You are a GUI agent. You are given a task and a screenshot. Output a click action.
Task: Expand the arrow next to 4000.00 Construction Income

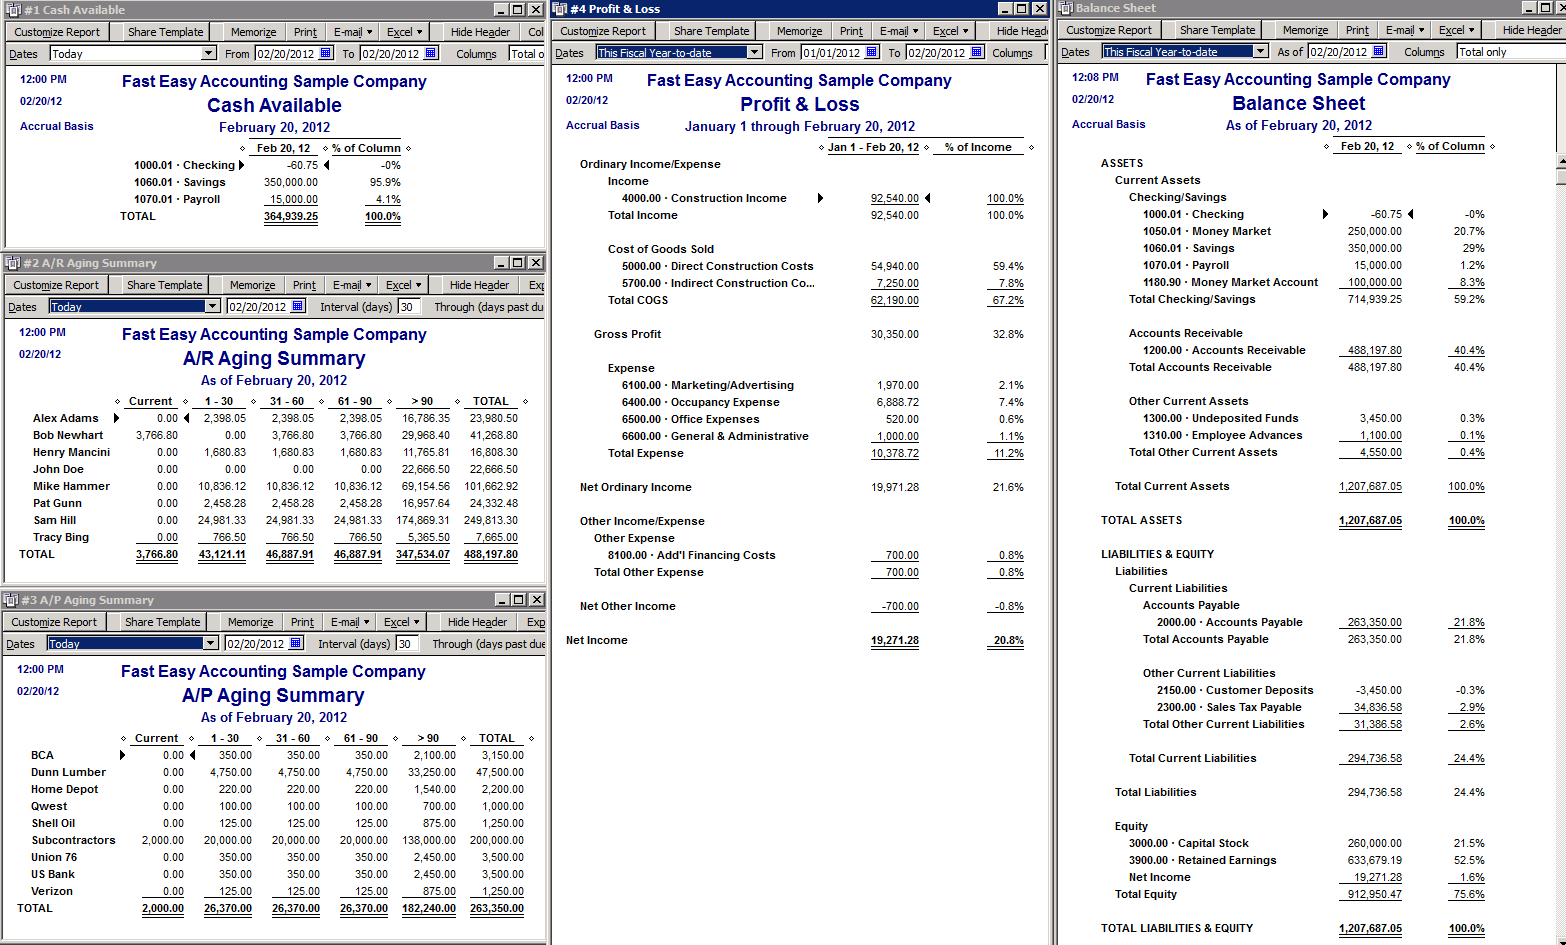pos(822,198)
